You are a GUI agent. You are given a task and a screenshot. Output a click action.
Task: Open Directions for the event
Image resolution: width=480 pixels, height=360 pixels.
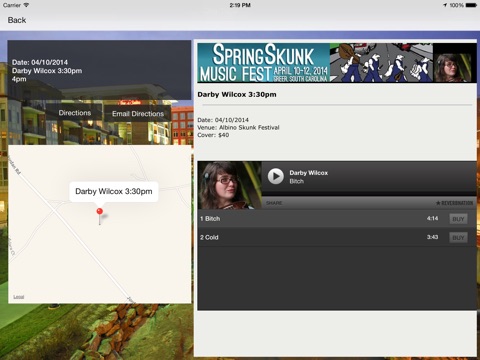pyautogui.click(x=75, y=113)
